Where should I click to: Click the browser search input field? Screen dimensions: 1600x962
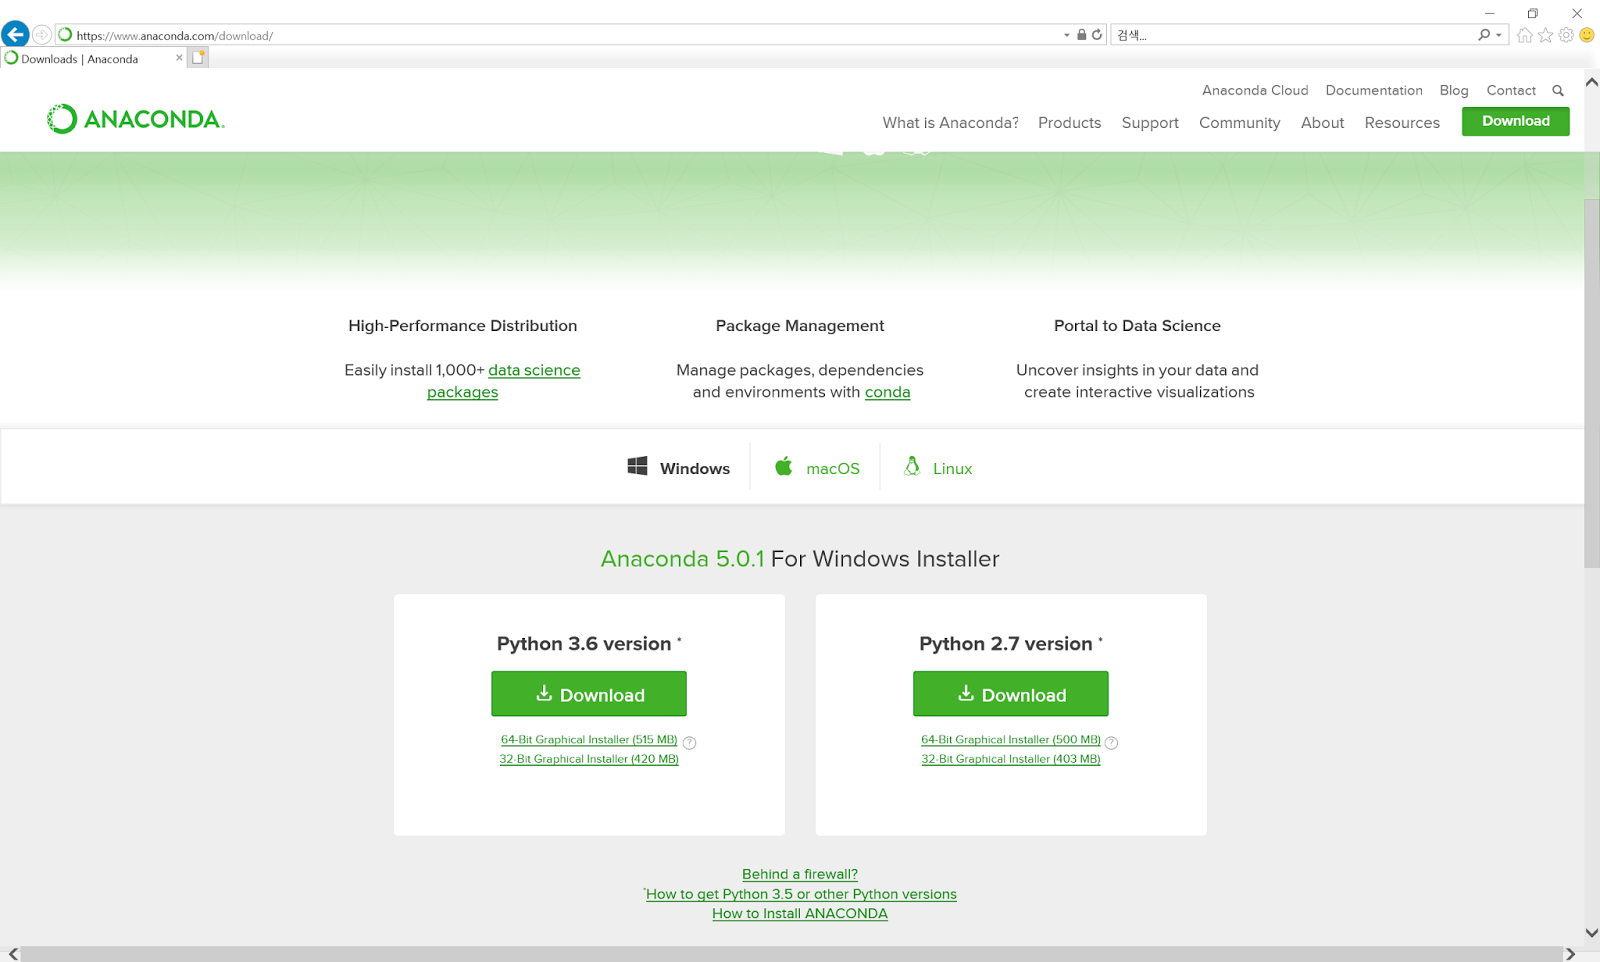pyautogui.click(x=1294, y=35)
